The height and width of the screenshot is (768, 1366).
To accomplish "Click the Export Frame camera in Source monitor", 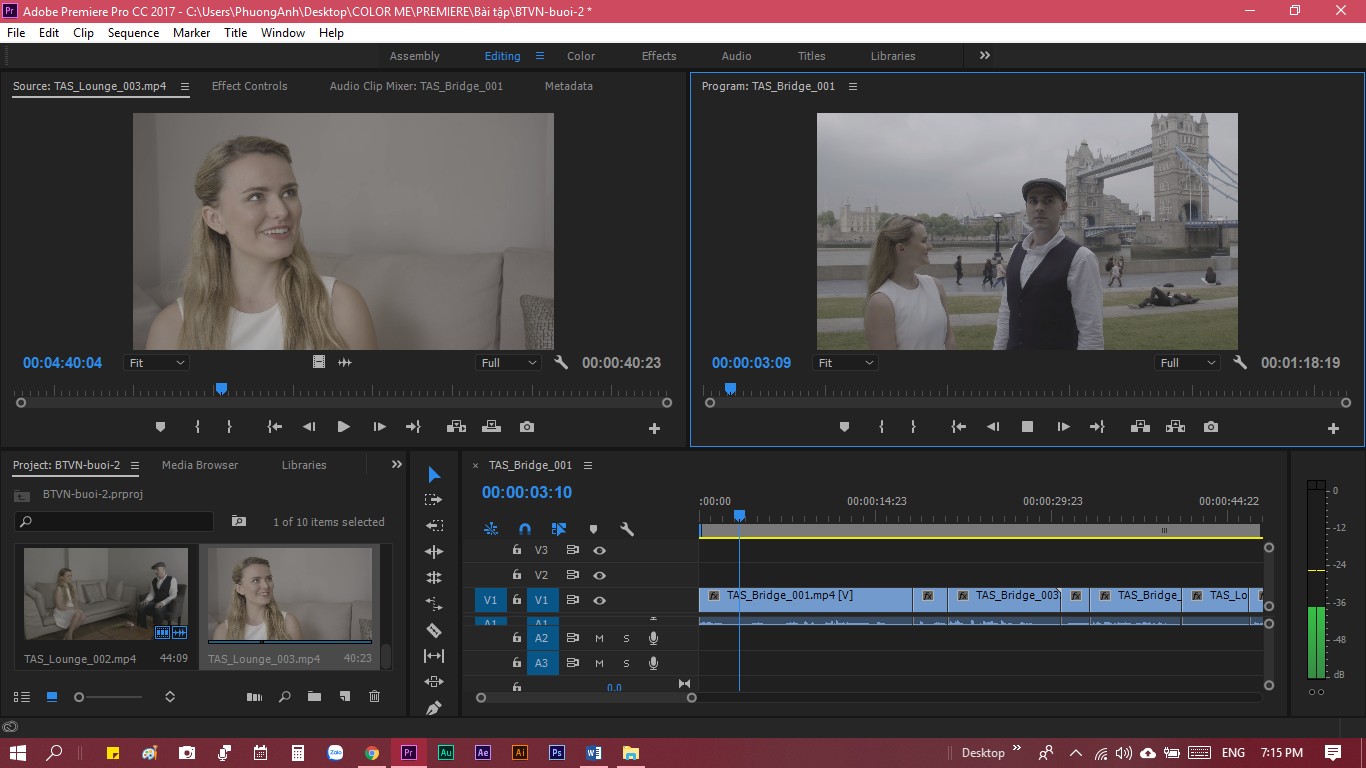I will [527, 427].
